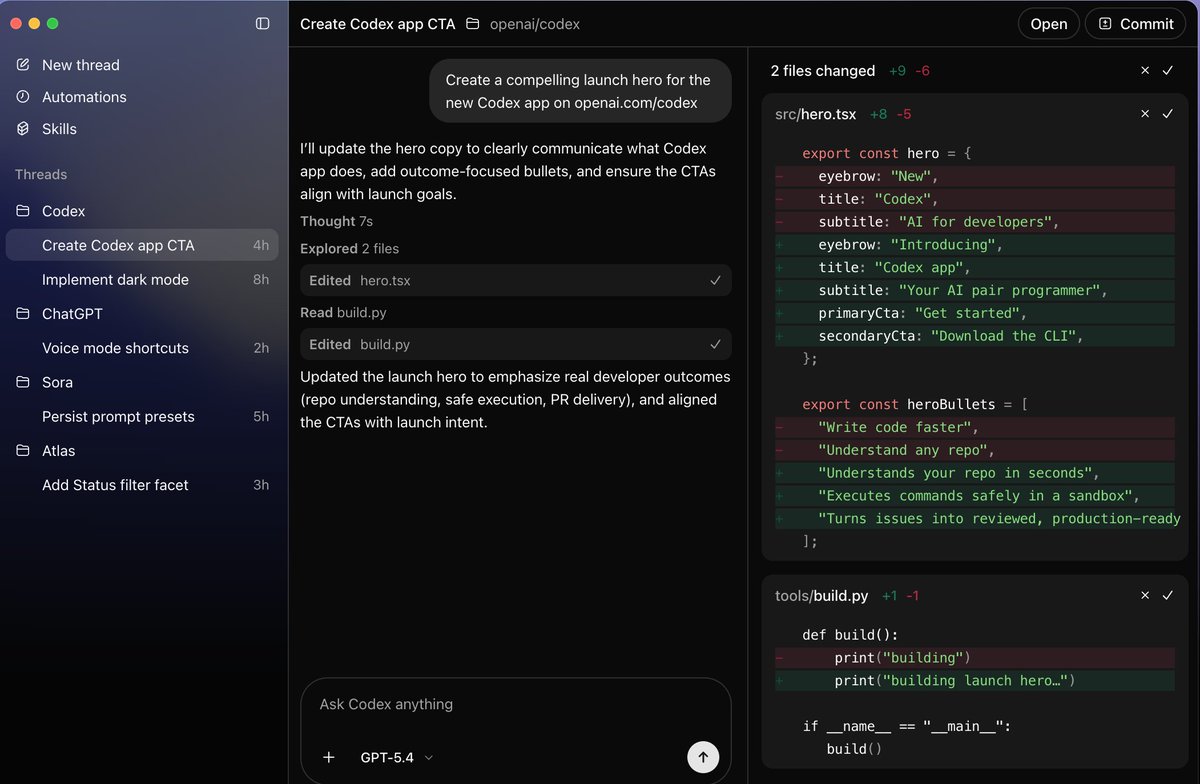Screen dimensions: 1200x784
Task: Open the Add Status filter facet thread
Action: pyautogui.click(x=142, y=485)
